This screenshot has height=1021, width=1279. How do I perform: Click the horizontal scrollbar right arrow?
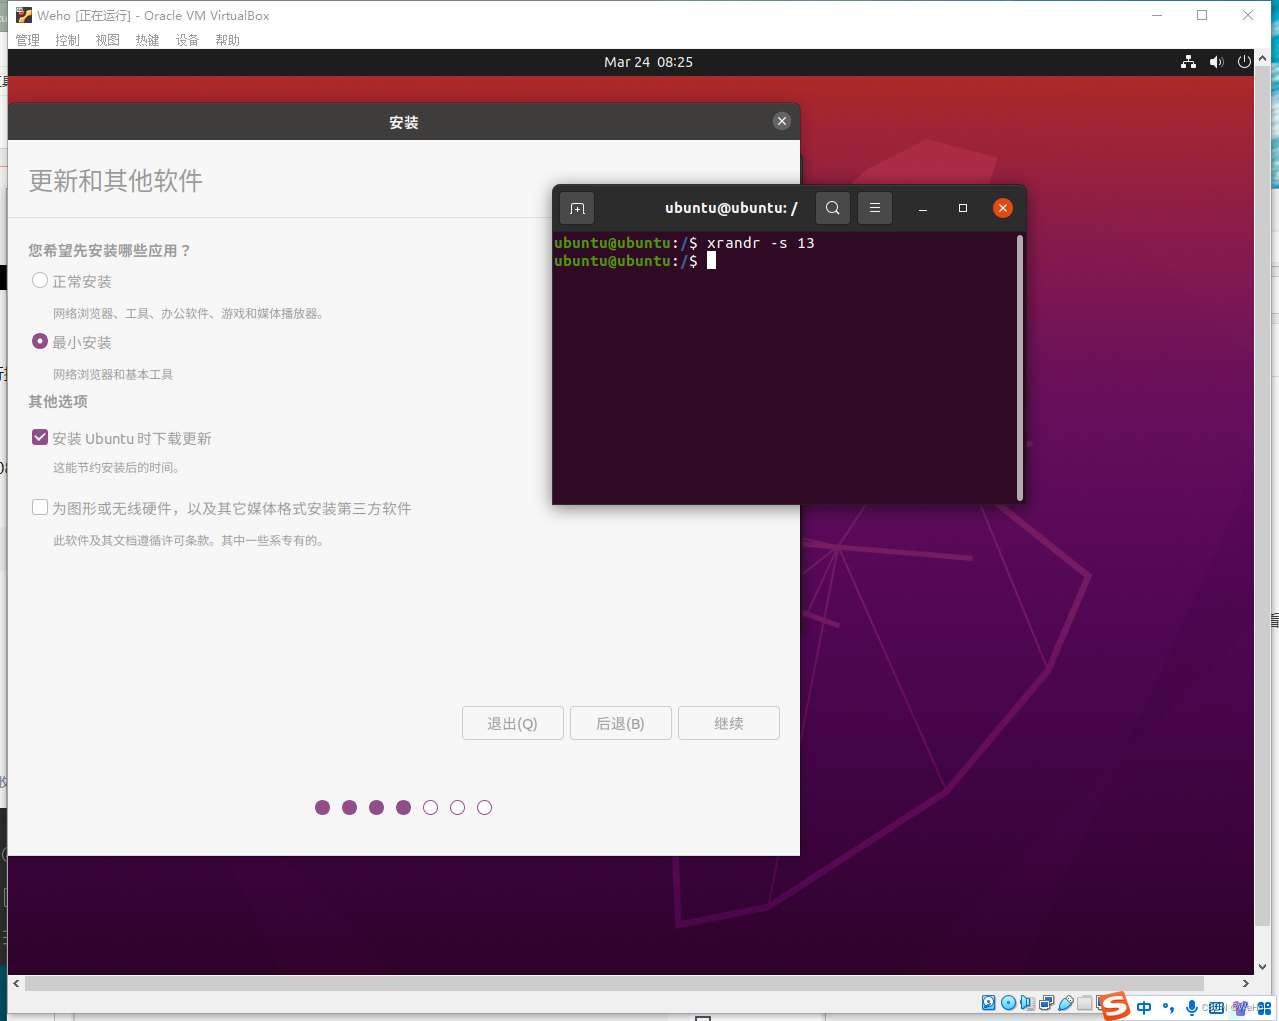[1246, 983]
